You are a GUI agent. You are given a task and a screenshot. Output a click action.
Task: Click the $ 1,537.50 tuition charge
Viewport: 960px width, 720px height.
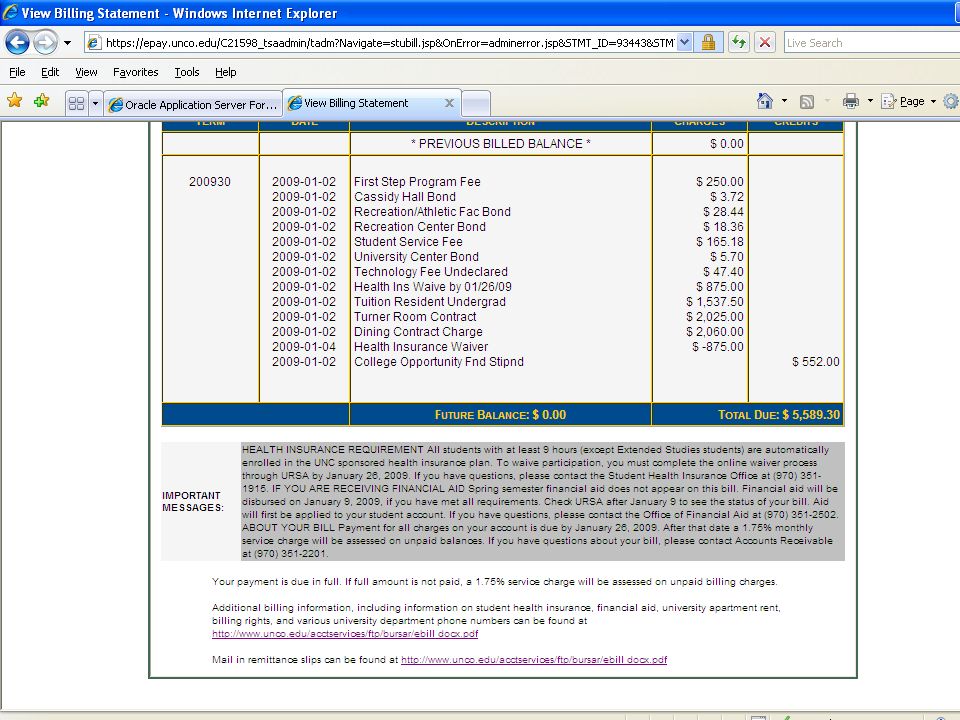coord(714,302)
